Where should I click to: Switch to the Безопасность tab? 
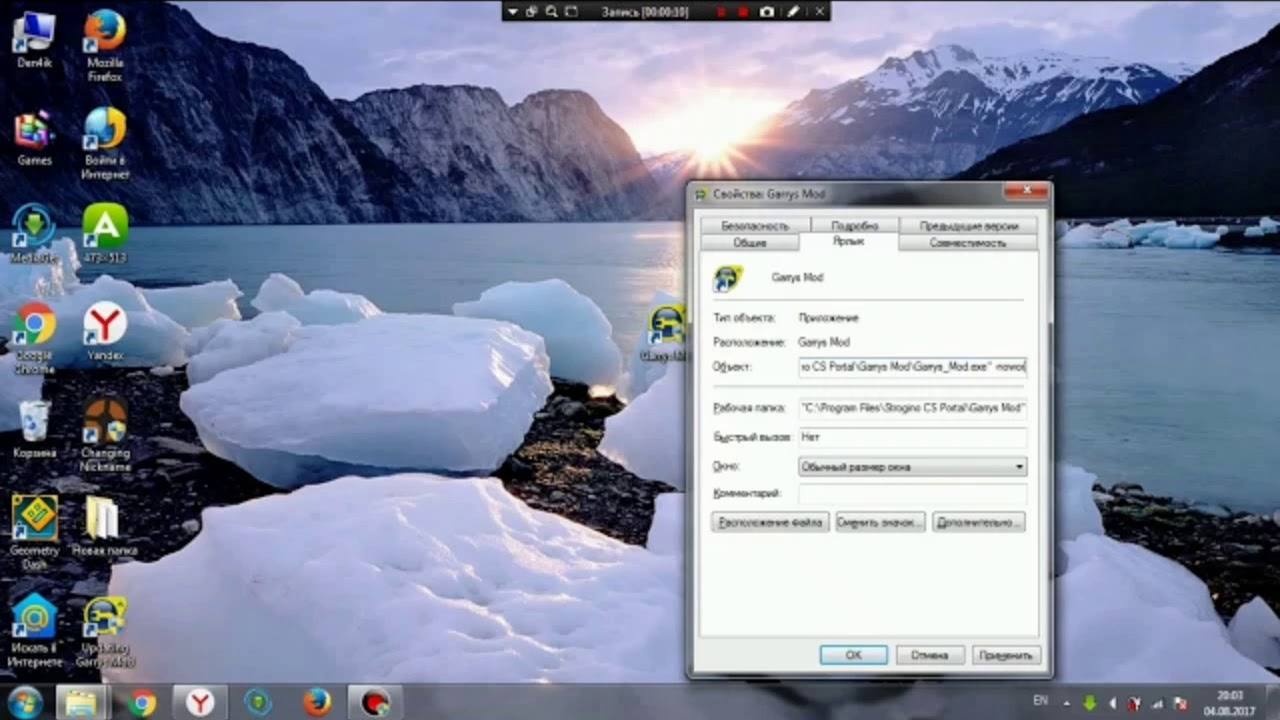pos(755,226)
